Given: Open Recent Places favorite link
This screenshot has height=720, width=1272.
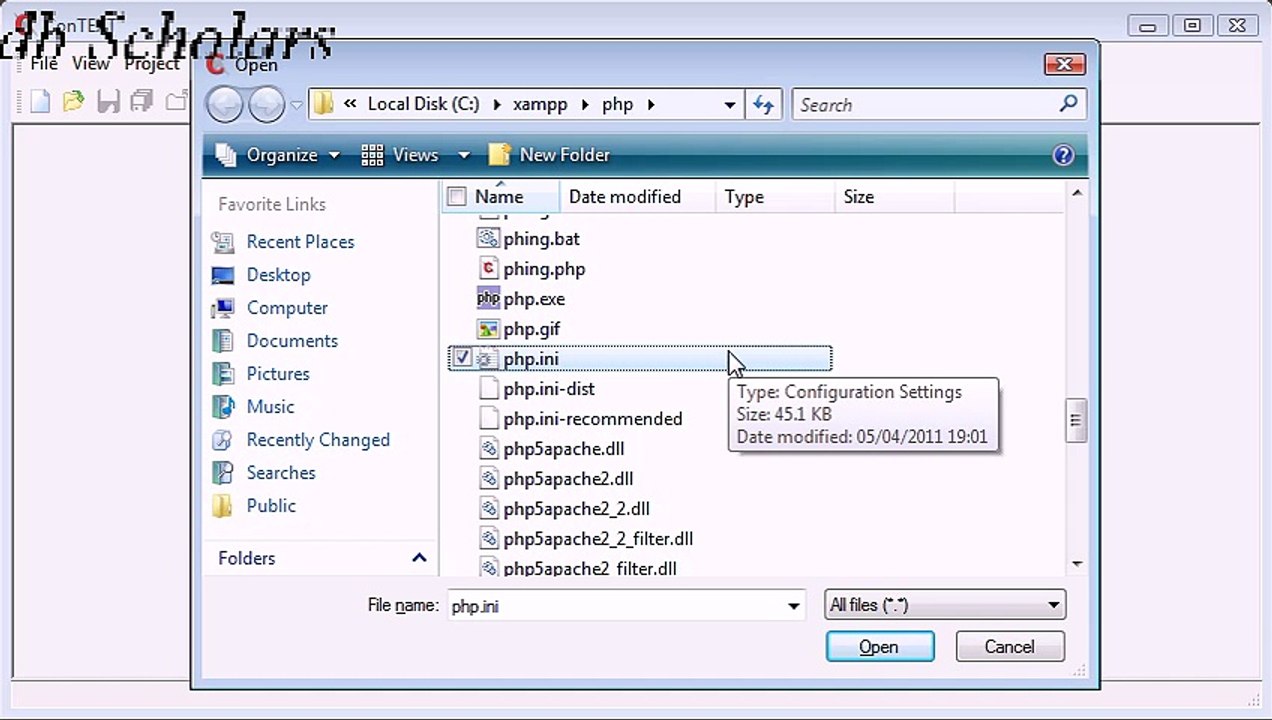Looking at the screenshot, I should pos(300,242).
